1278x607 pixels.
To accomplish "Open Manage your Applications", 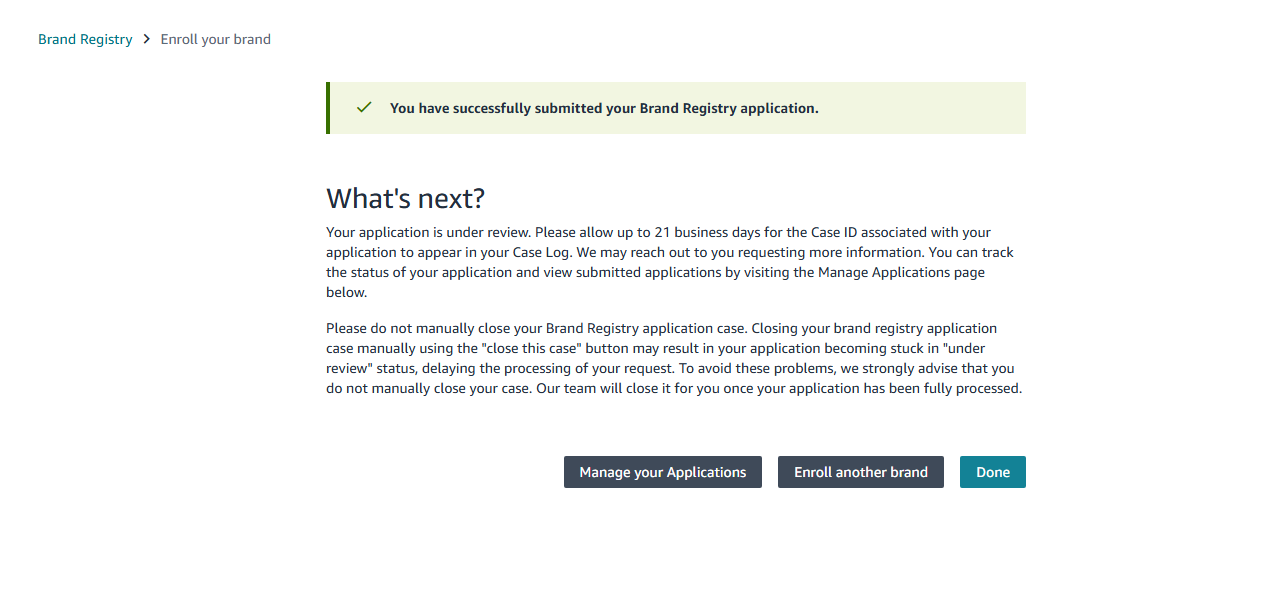I will [662, 472].
